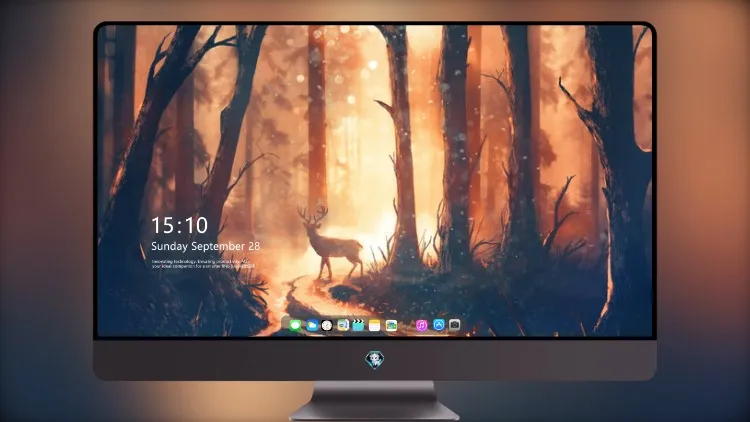Open the green Messages app in dock
Viewport: 750px width, 422px height.
(295, 325)
